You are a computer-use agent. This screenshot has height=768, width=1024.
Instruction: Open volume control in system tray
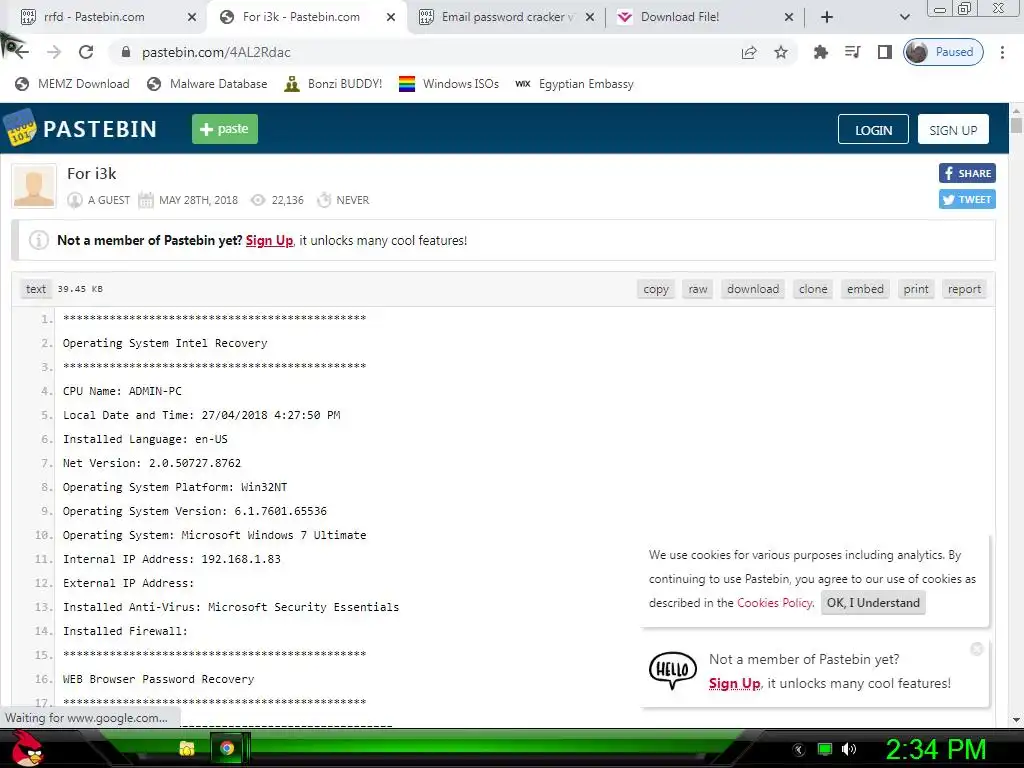click(x=849, y=749)
